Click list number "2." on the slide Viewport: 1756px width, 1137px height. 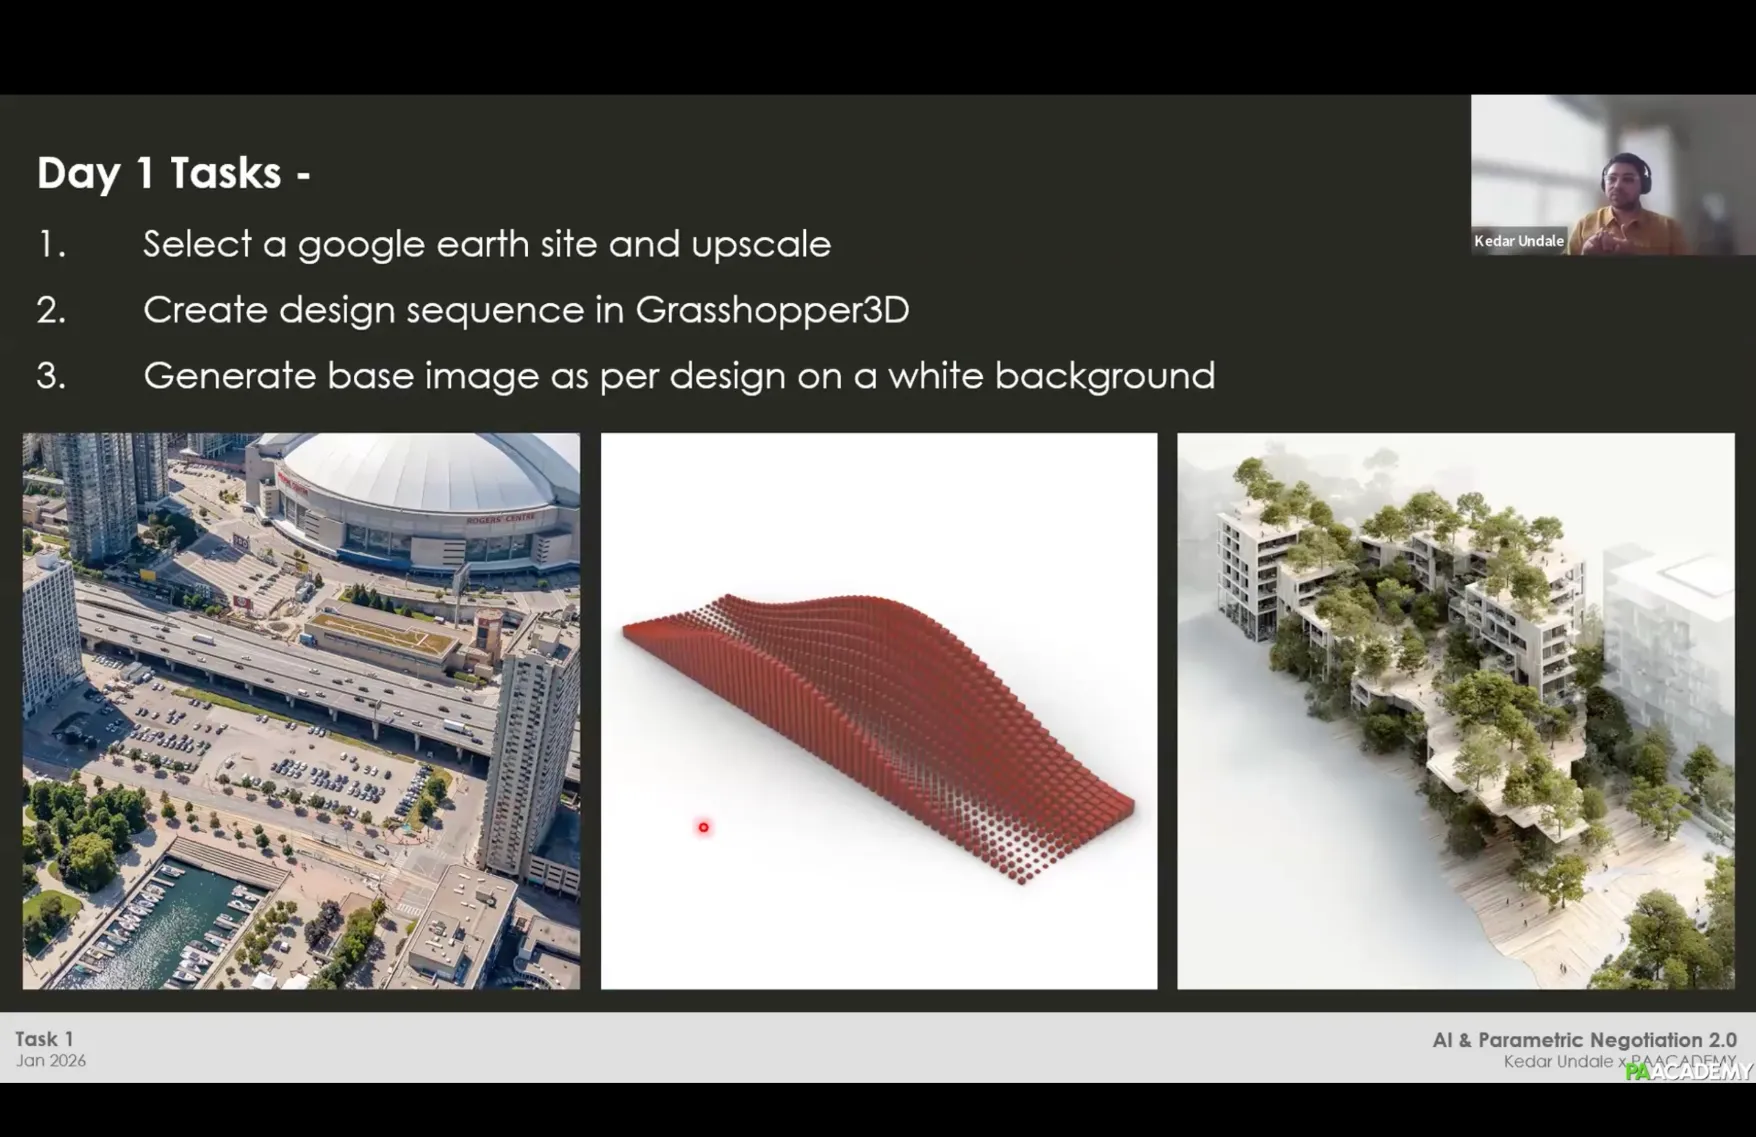[52, 310]
